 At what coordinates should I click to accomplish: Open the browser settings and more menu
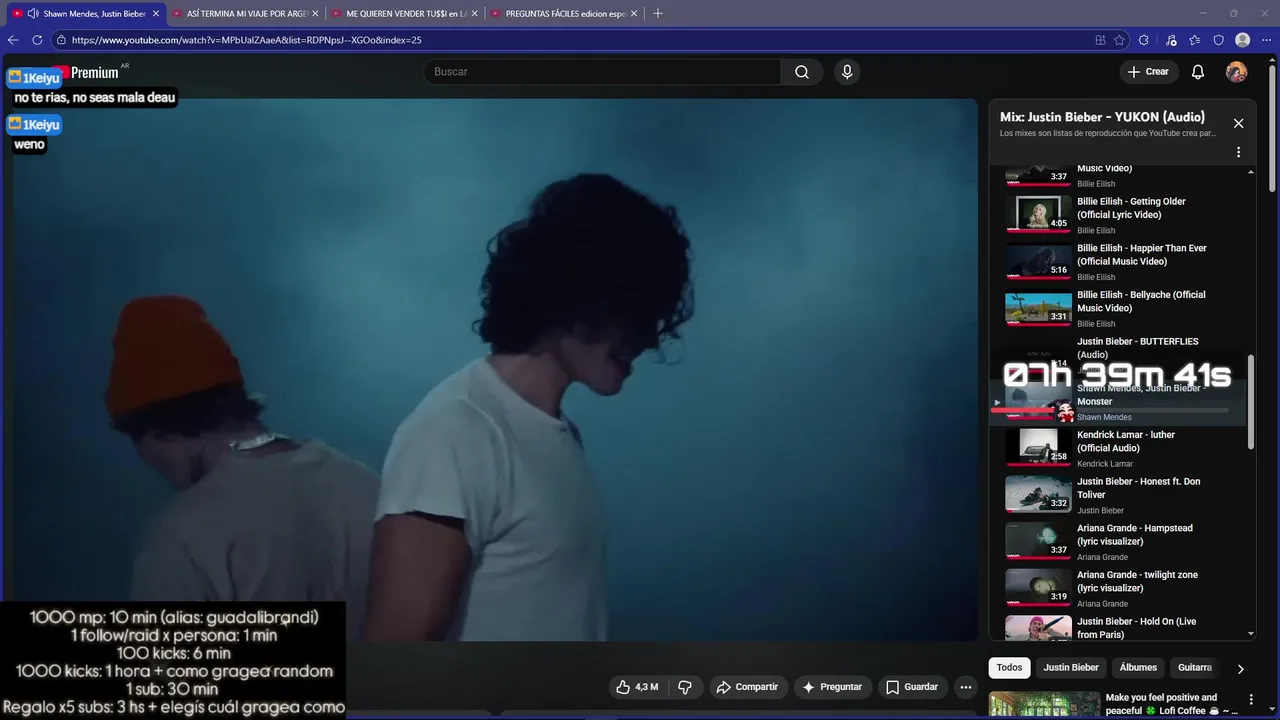1266,40
